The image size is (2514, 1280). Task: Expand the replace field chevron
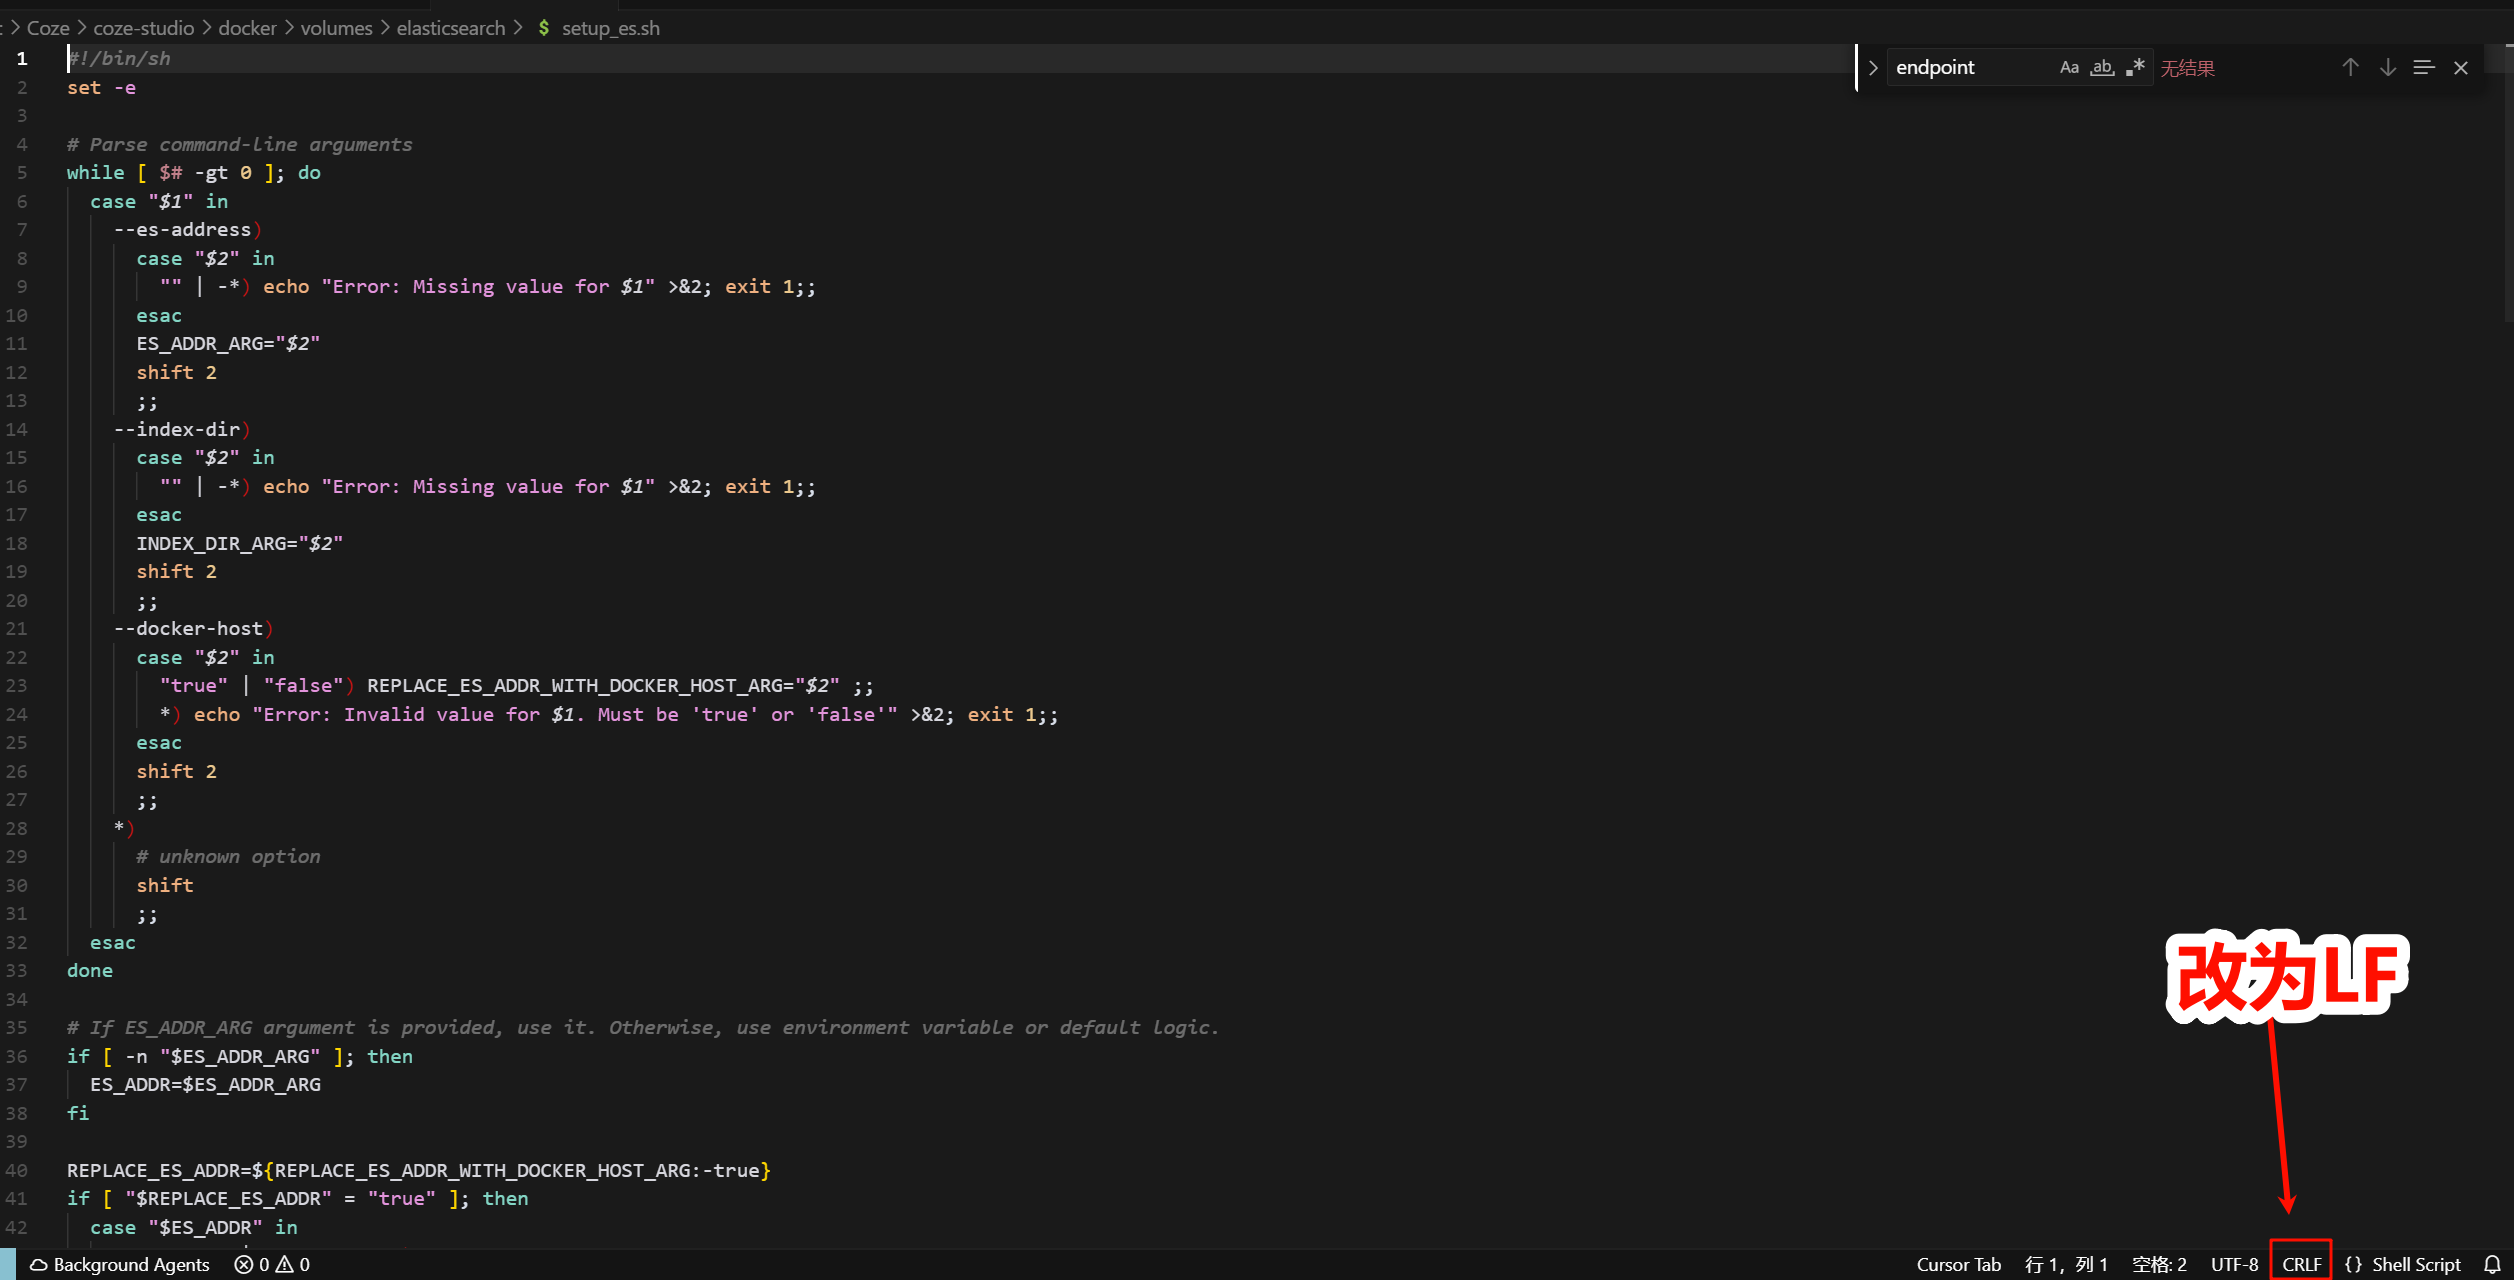coord(1872,67)
